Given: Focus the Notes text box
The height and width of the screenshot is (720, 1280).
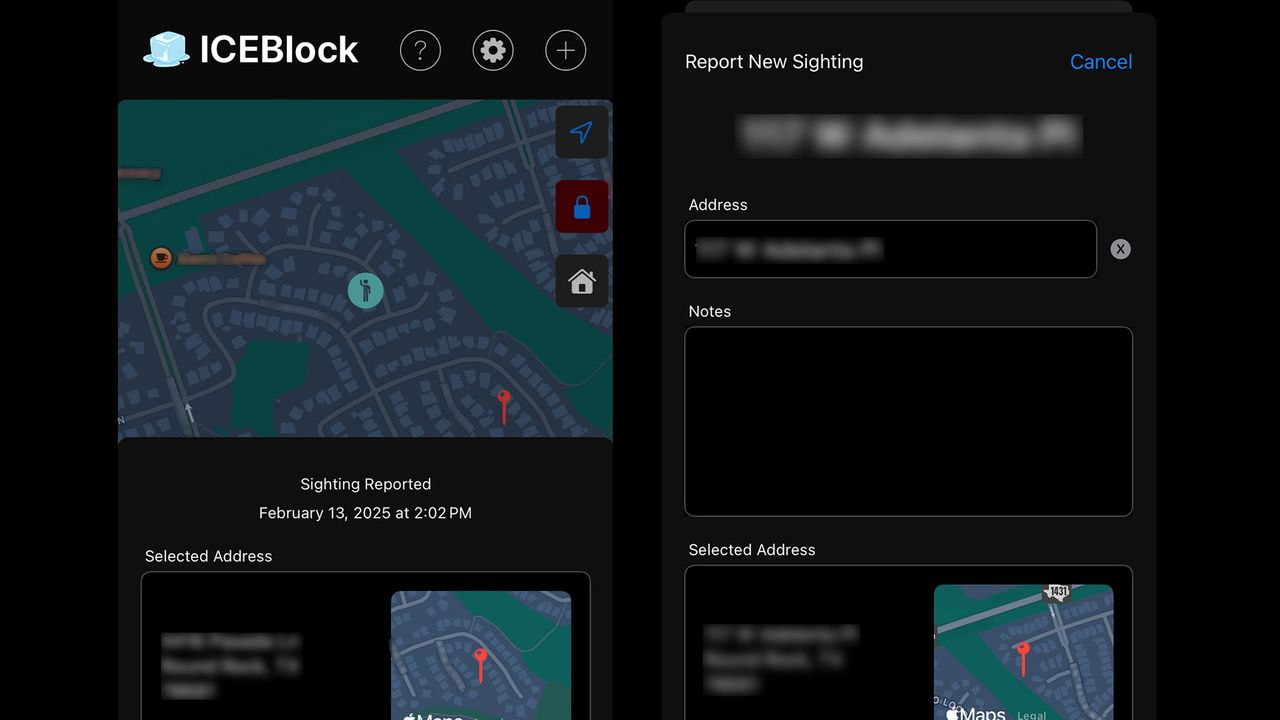Looking at the screenshot, I should pyautogui.click(x=908, y=420).
